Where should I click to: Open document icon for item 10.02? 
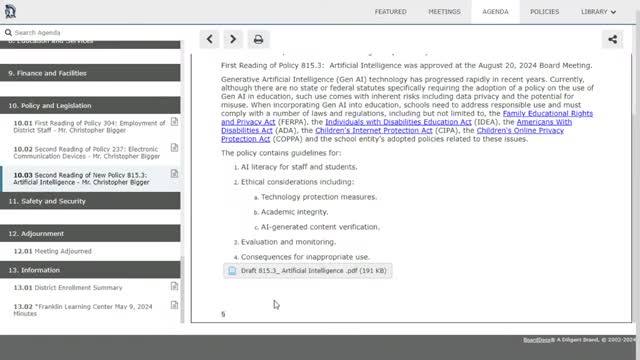tap(174, 147)
